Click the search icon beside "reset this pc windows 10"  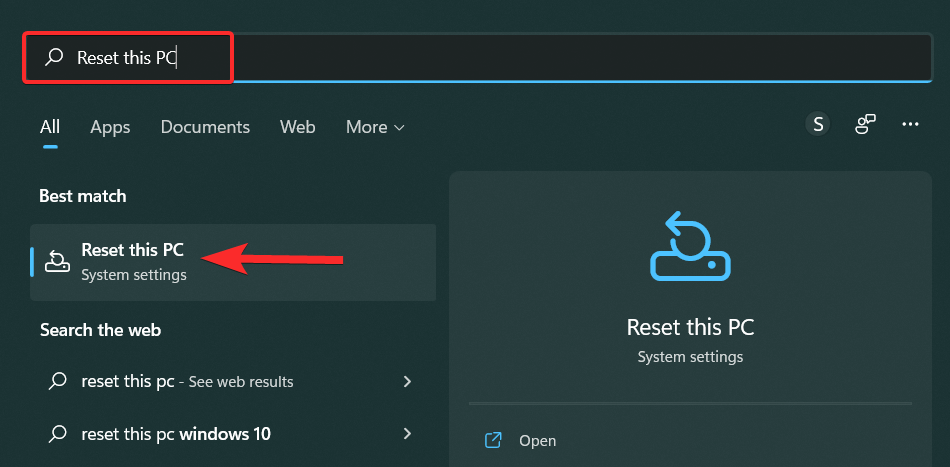pyautogui.click(x=59, y=434)
